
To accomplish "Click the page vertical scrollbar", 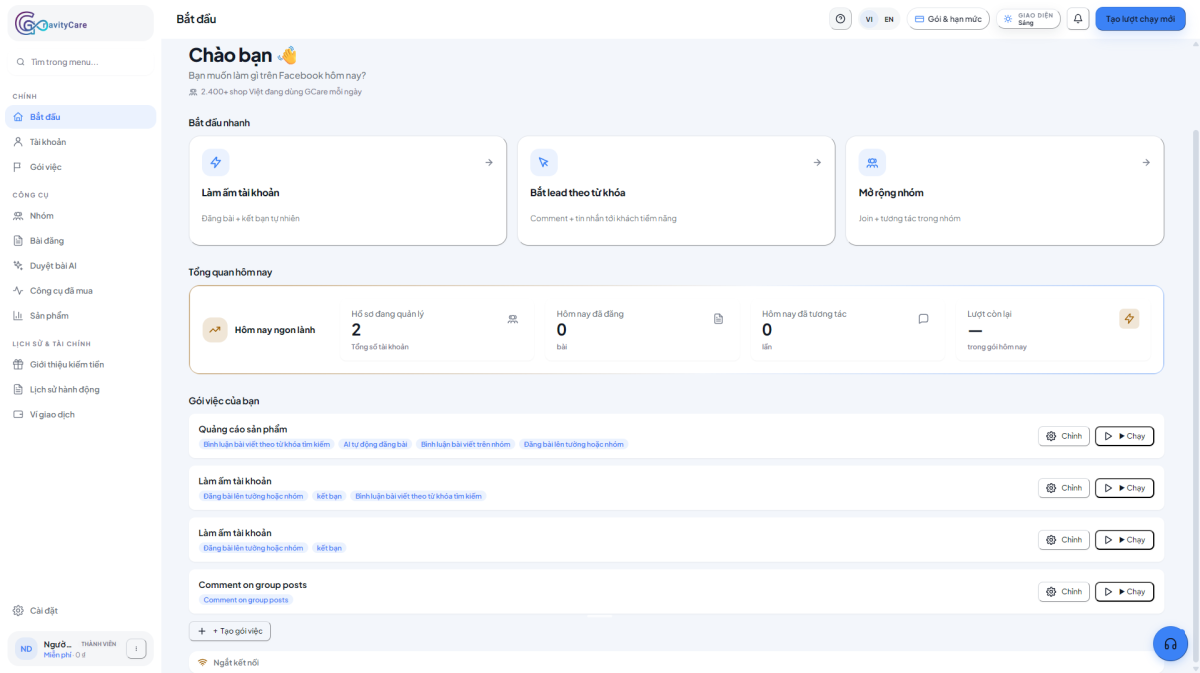I will (1194, 395).
